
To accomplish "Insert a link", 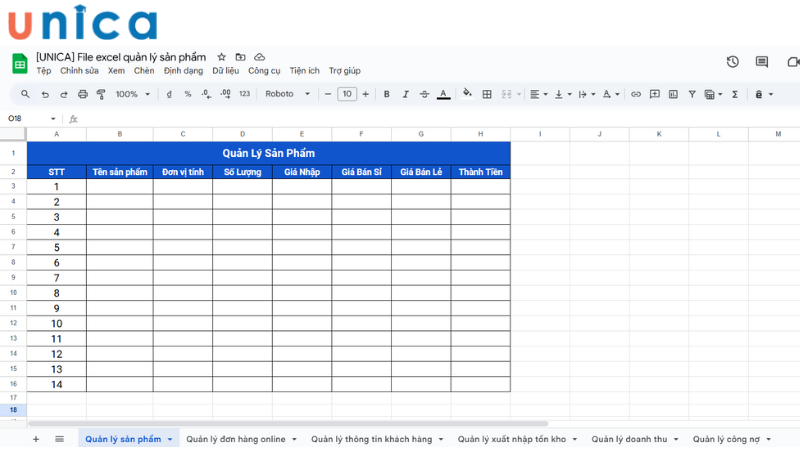I will [636, 94].
